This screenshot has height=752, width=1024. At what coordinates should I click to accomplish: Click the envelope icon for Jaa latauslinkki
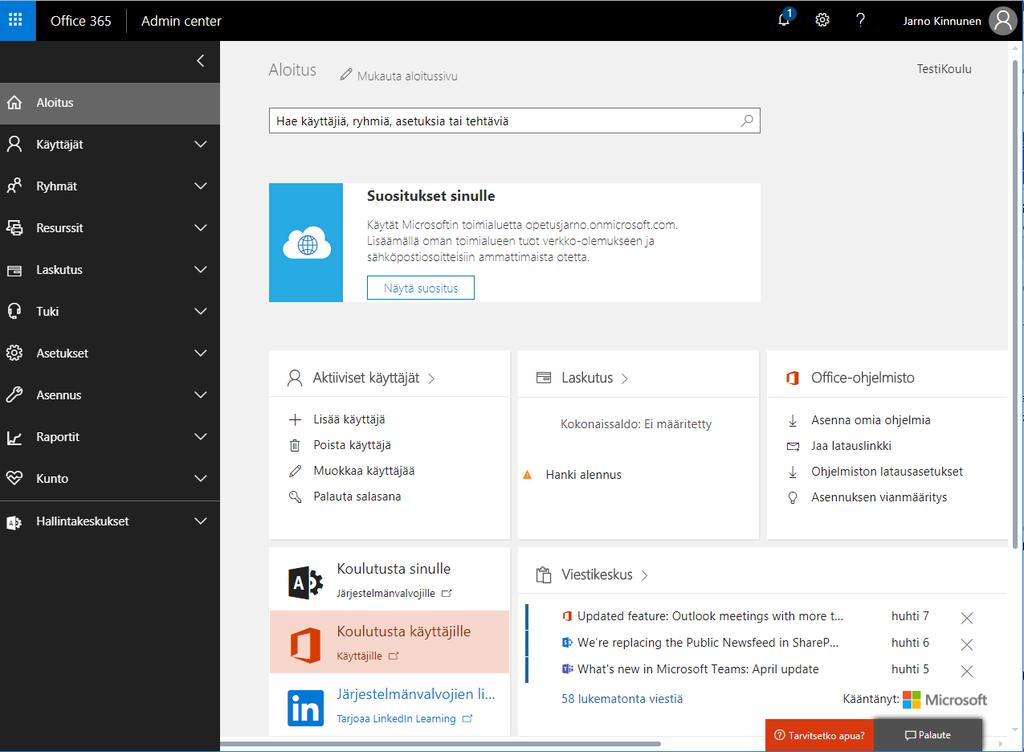pyautogui.click(x=793, y=446)
